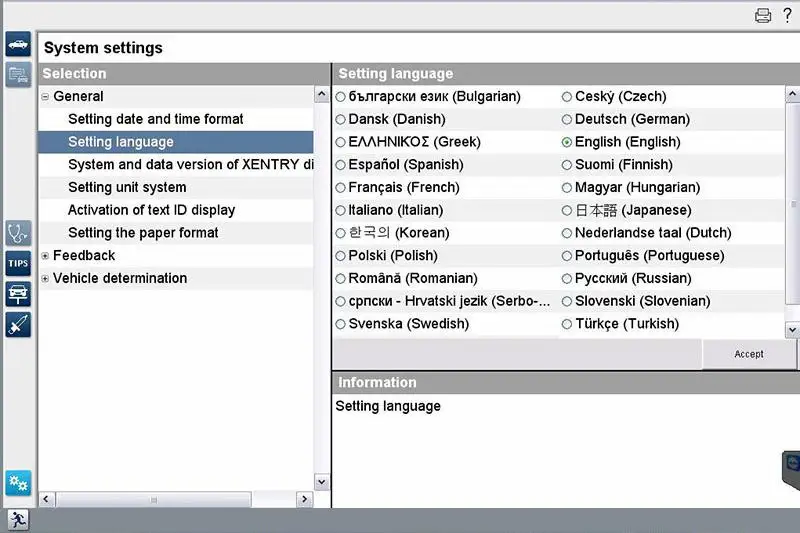
Task: Click the vehicle on lift sidebar icon
Action: [18, 294]
